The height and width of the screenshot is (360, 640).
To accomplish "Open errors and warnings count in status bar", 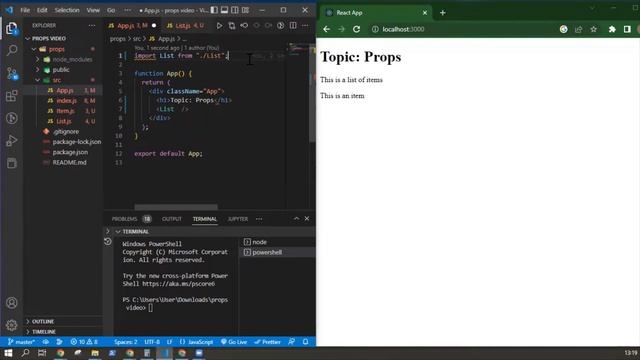I will tap(84, 342).
